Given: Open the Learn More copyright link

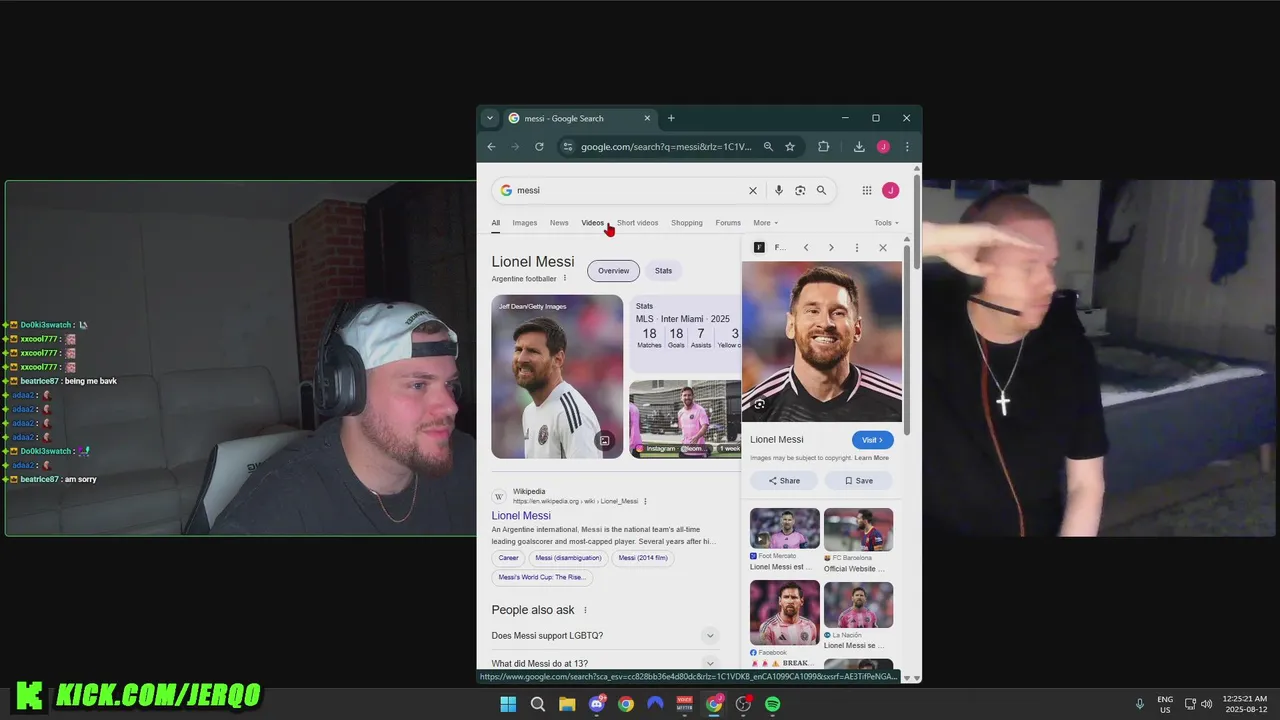Looking at the screenshot, I should [872, 458].
